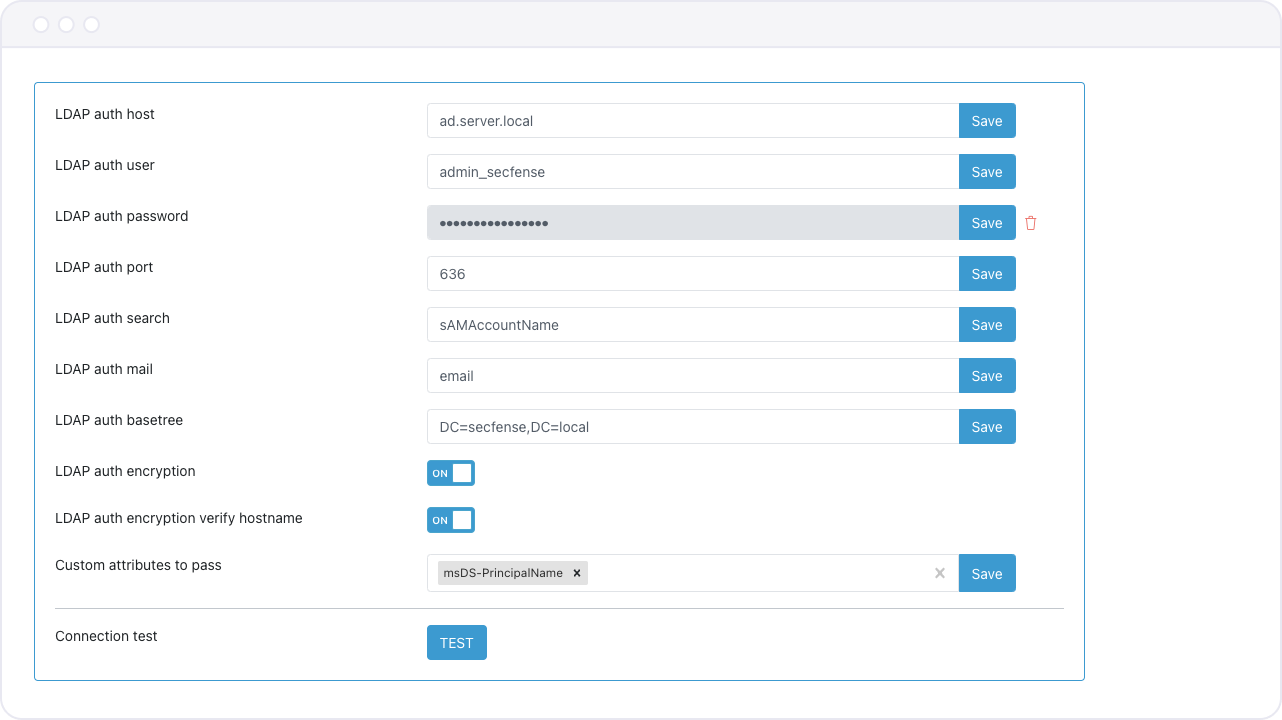Delete the saved LDAP auth password
The height and width of the screenshot is (720, 1282).
1031,222
